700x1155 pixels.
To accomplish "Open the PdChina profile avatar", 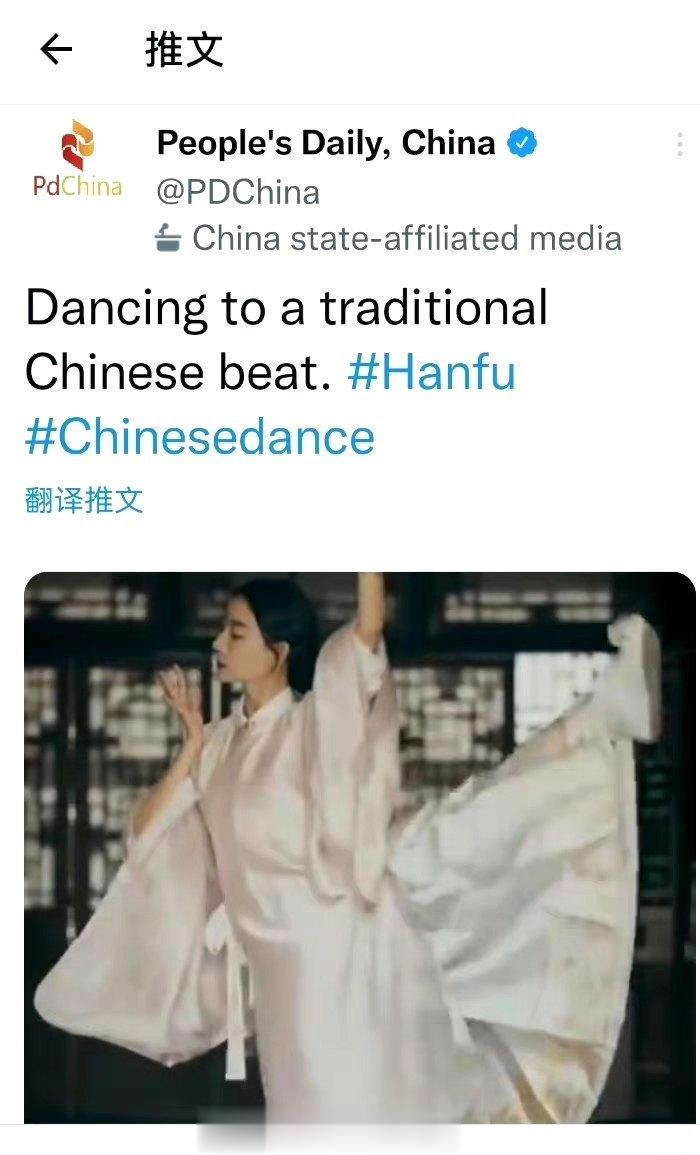I will pyautogui.click(x=77, y=158).
